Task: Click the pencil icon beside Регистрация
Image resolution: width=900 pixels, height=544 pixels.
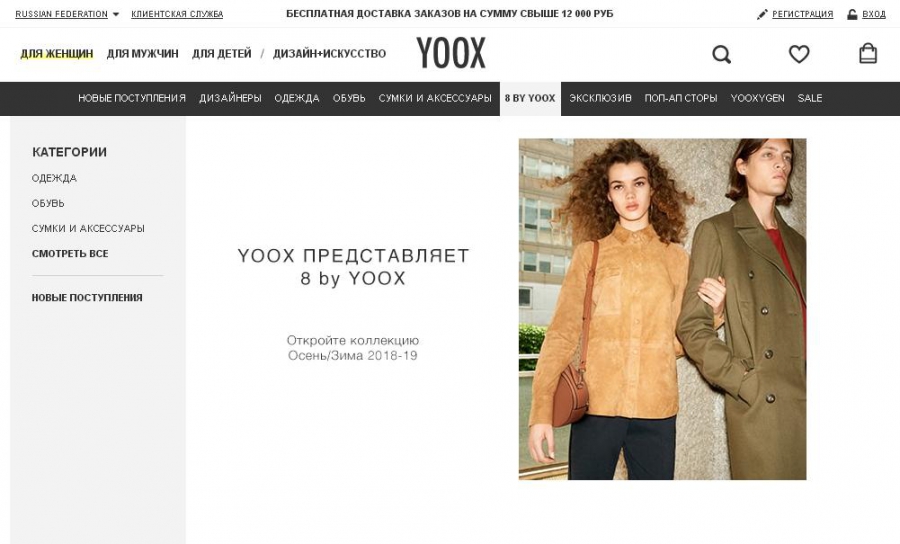Action: coord(762,14)
